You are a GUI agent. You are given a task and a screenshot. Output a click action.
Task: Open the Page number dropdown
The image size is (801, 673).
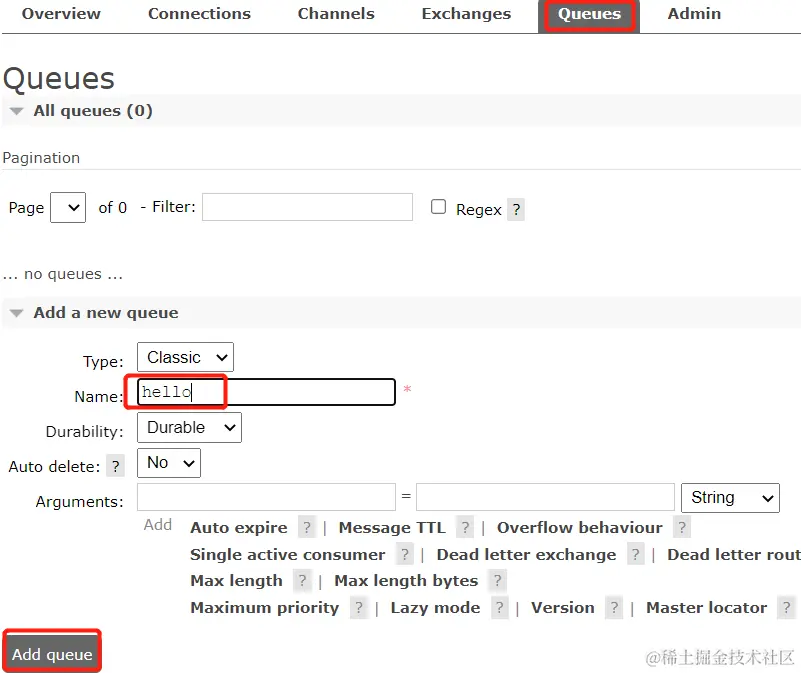coord(68,207)
